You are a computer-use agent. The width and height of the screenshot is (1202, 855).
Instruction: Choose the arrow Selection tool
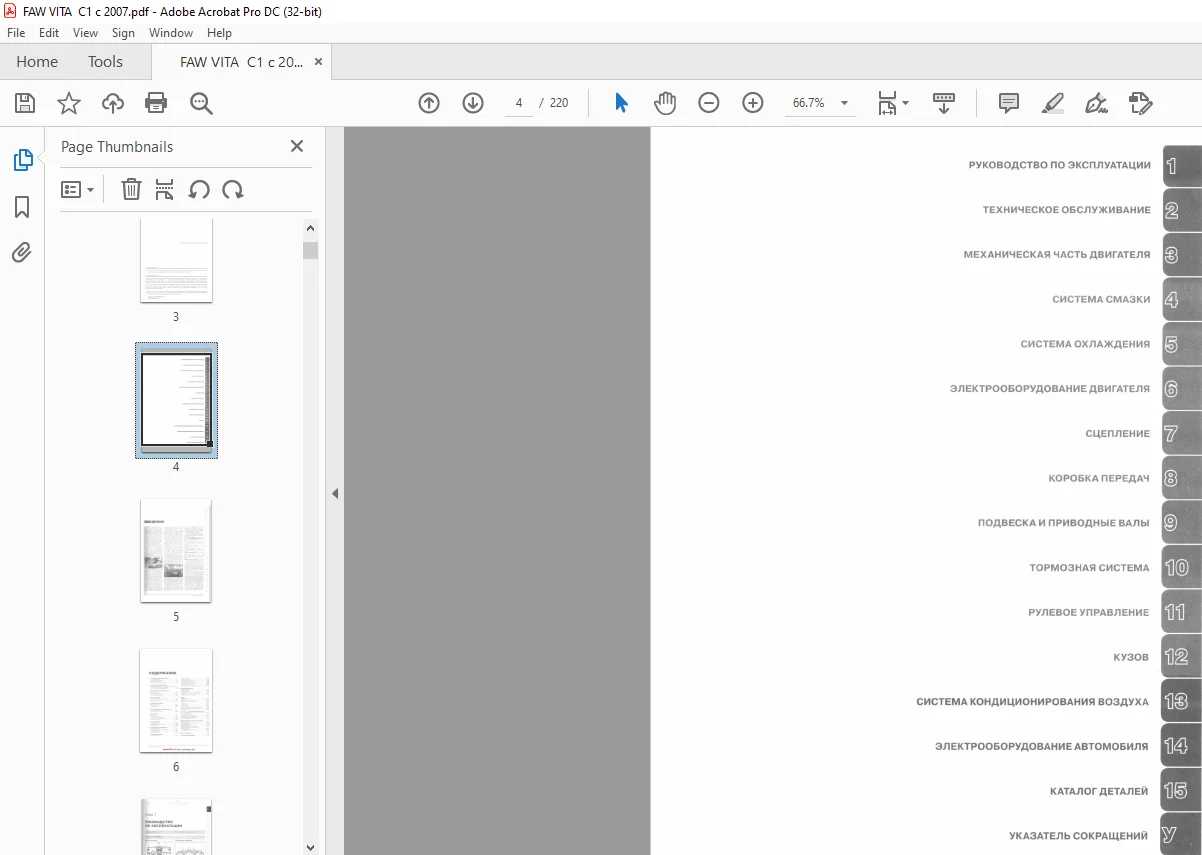621,103
